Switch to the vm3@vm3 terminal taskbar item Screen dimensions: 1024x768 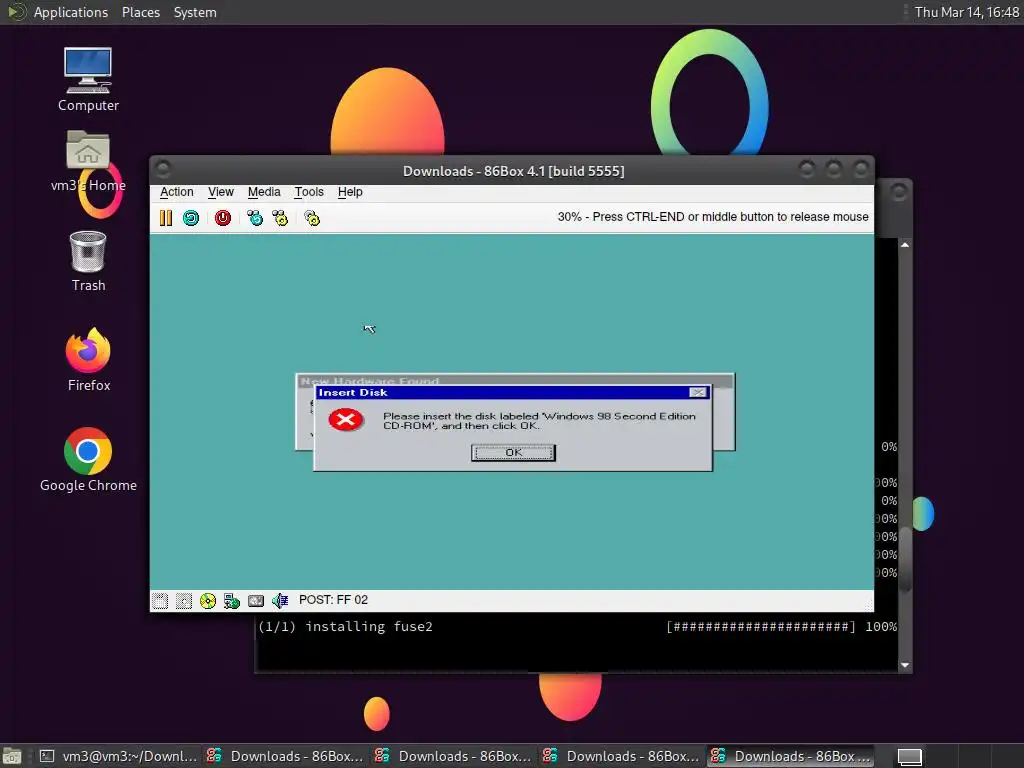[118, 757]
